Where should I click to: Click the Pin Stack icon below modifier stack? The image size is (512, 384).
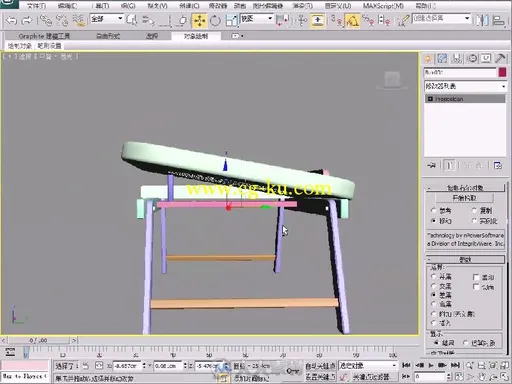[x=432, y=165]
